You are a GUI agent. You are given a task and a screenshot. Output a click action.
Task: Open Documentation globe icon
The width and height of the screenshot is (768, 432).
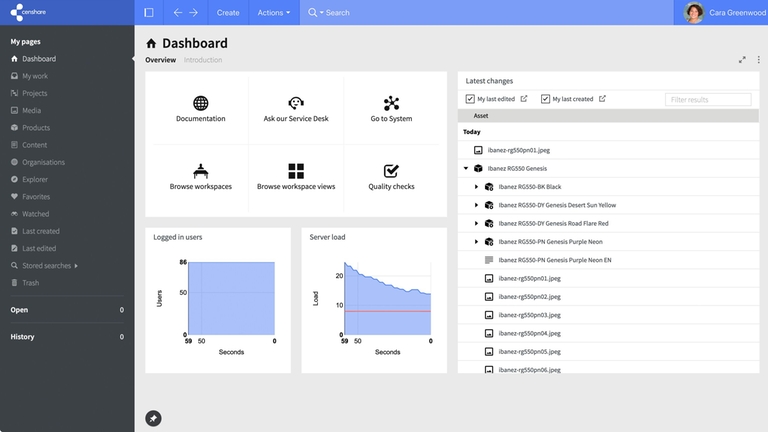pos(200,103)
